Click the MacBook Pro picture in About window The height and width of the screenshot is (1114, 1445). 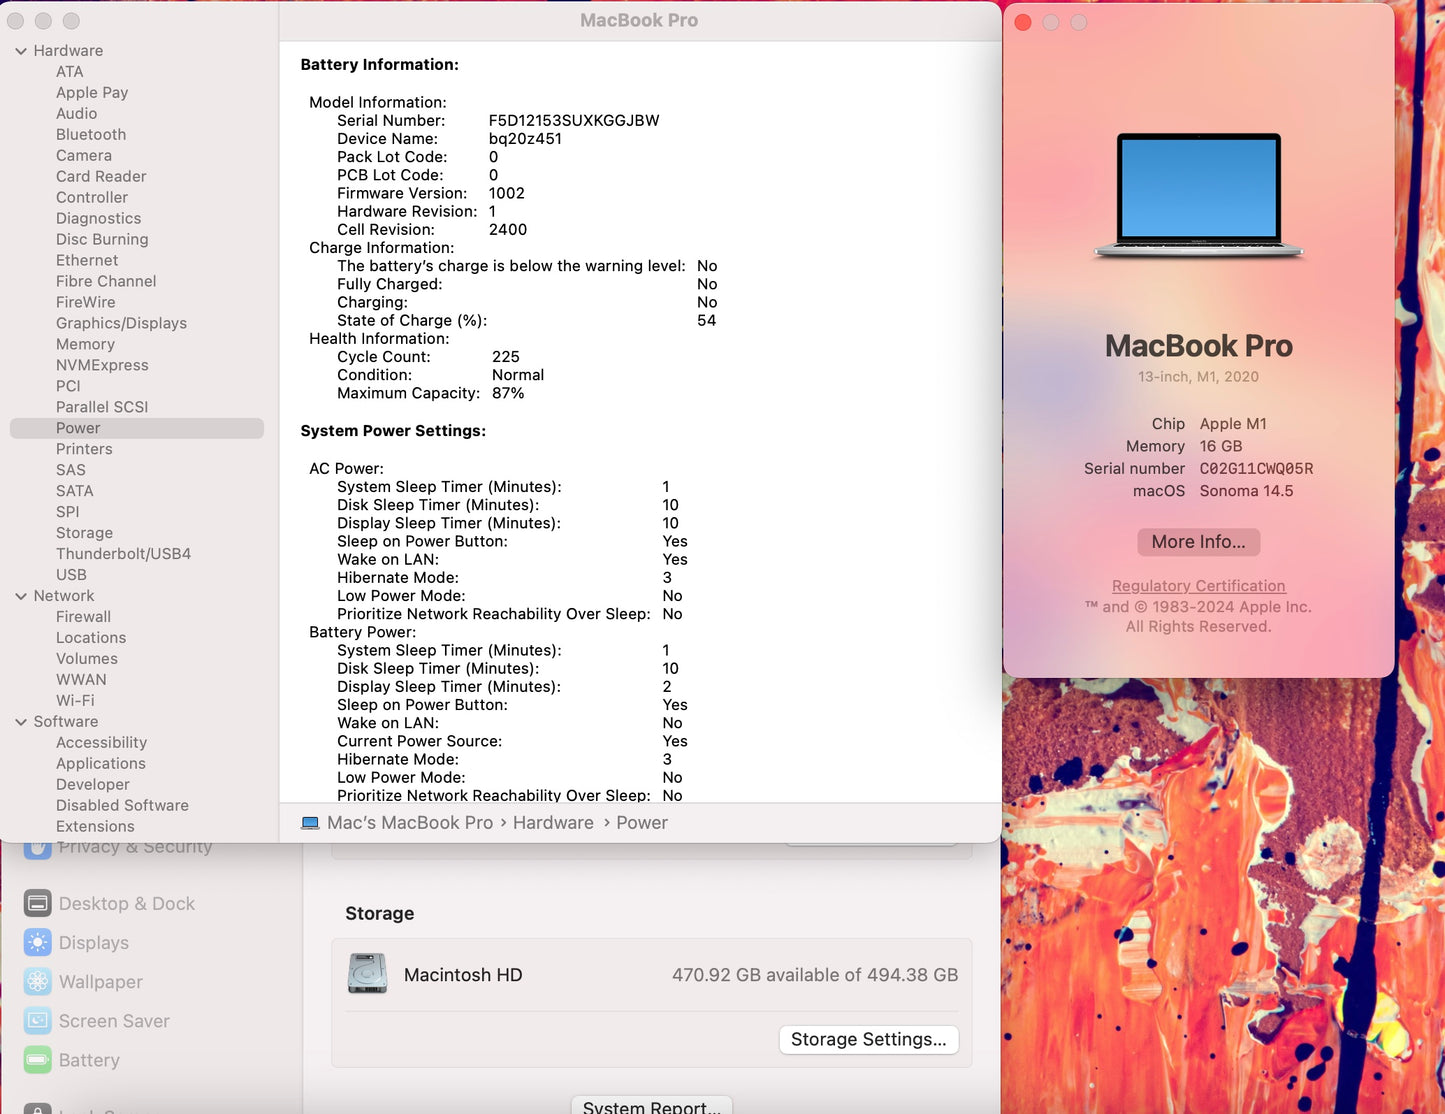click(x=1199, y=196)
